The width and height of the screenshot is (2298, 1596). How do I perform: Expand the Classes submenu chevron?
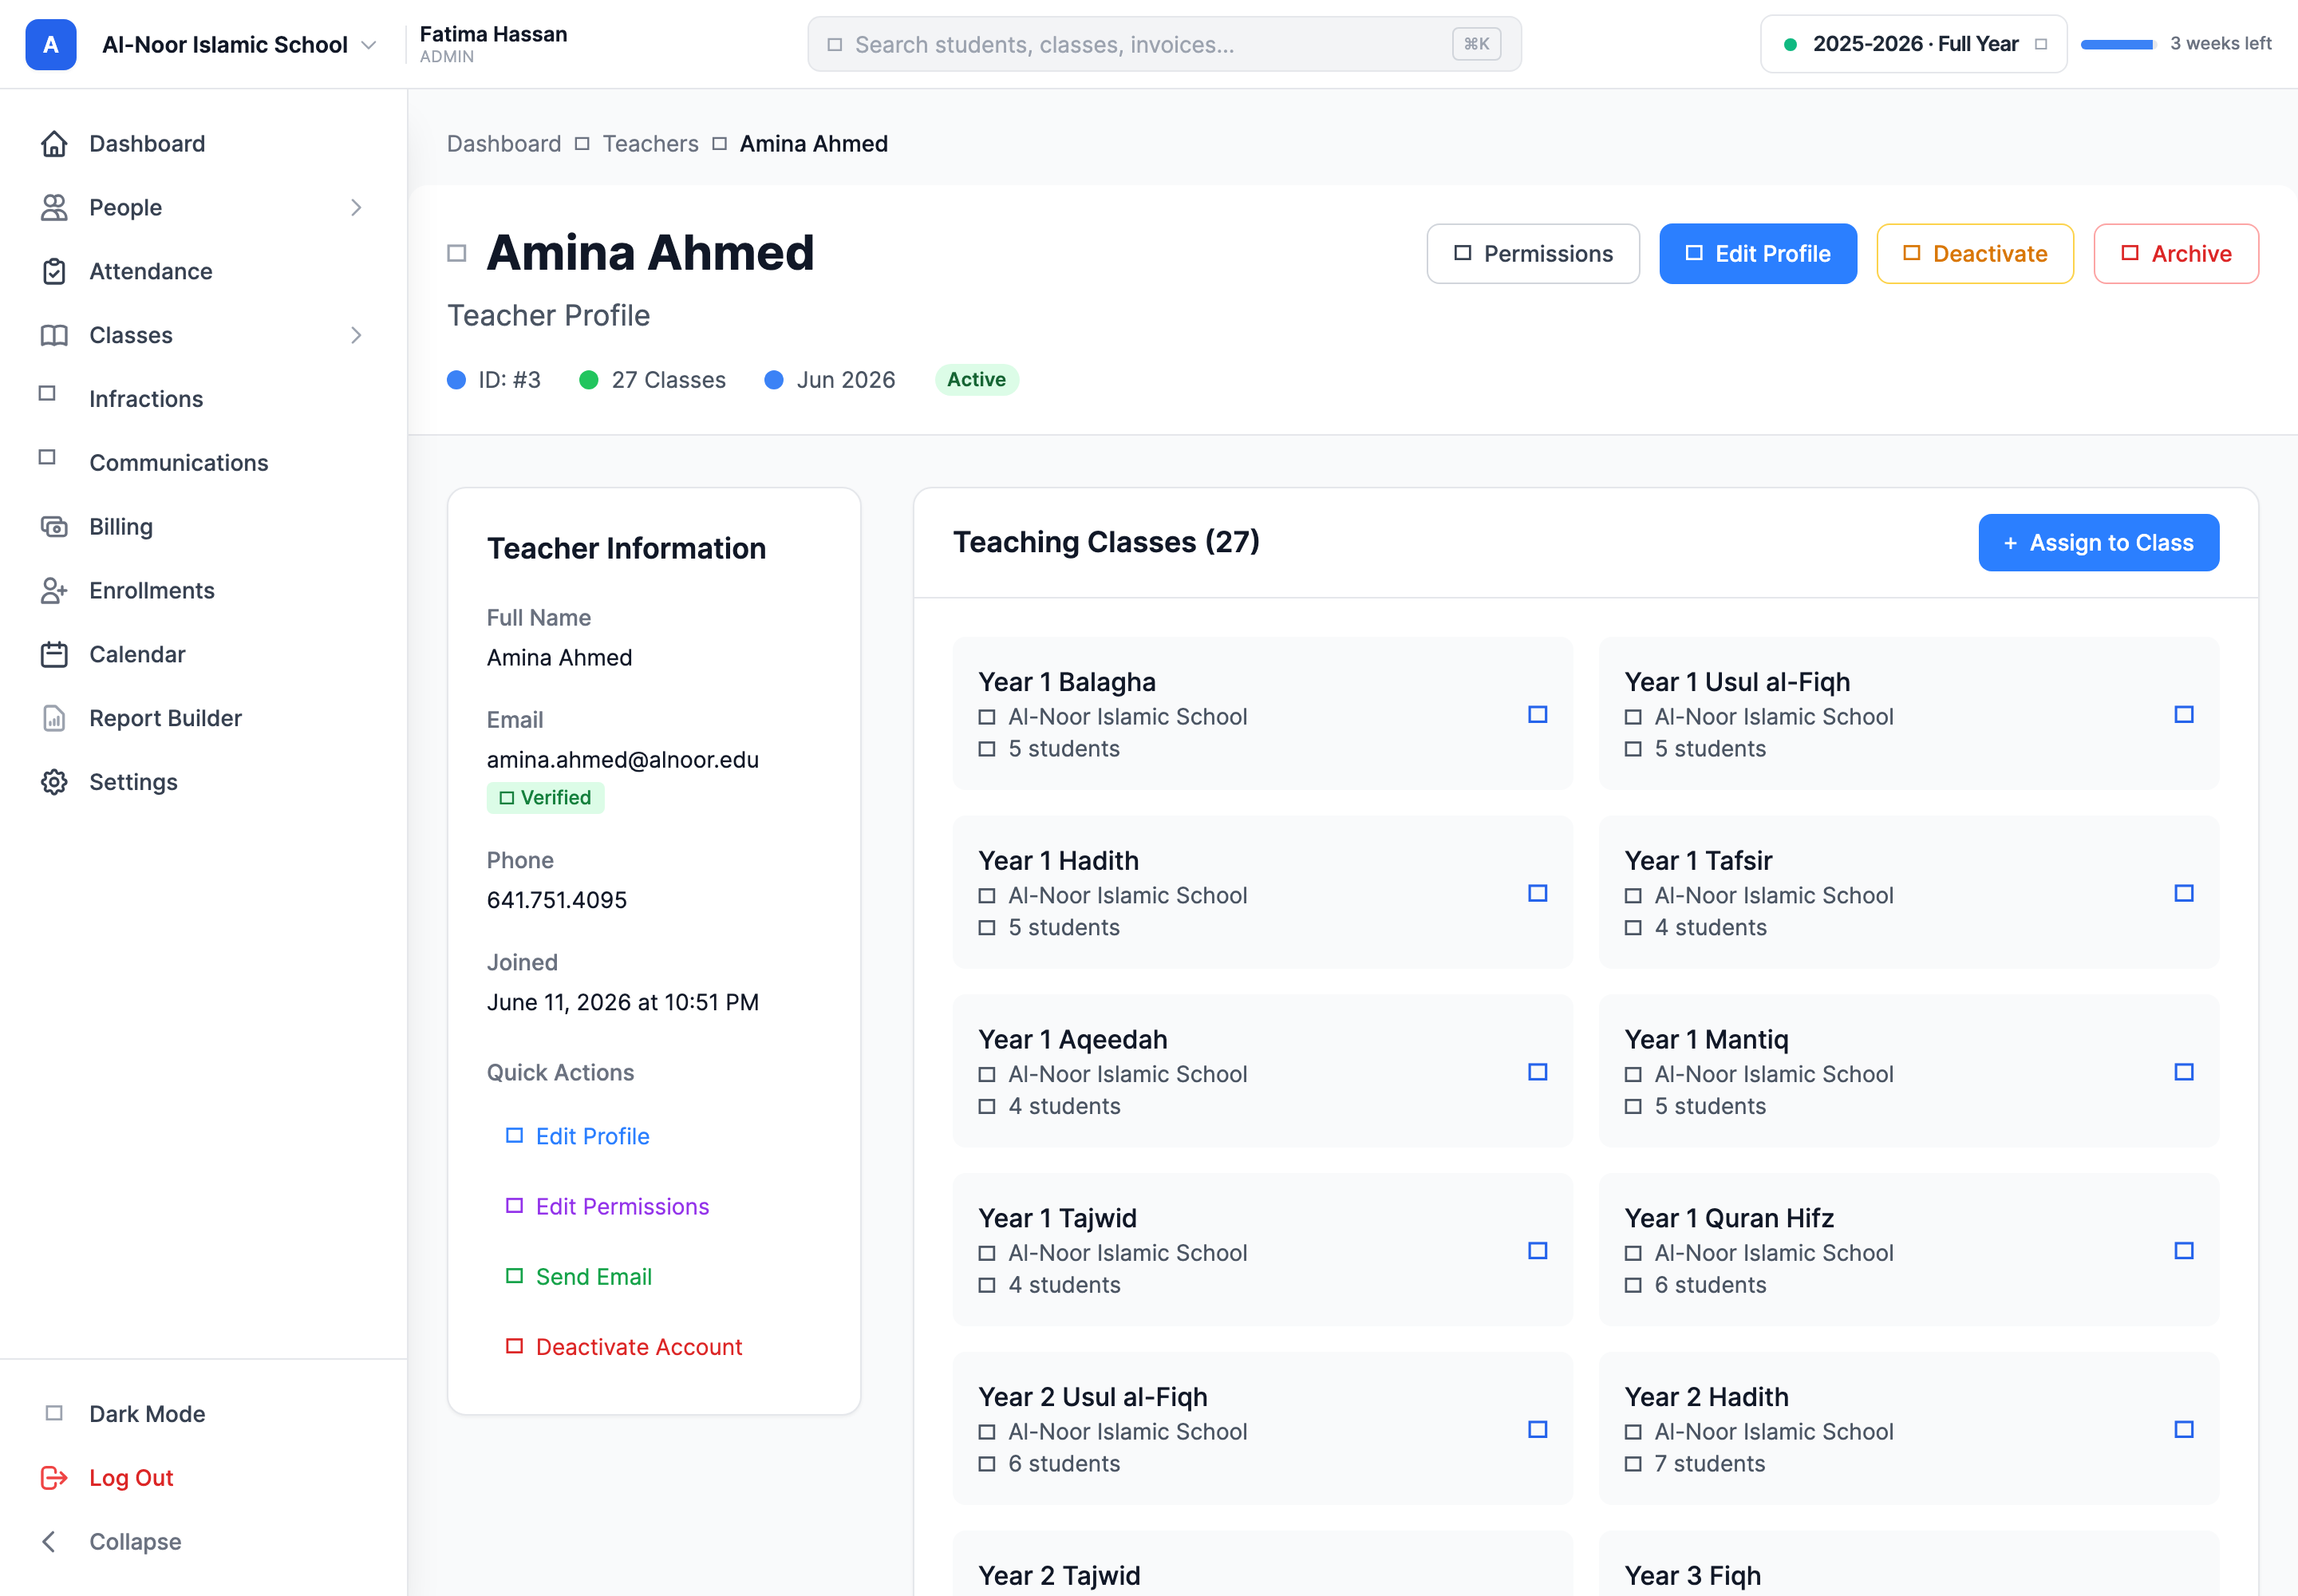[x=356, y=336]
